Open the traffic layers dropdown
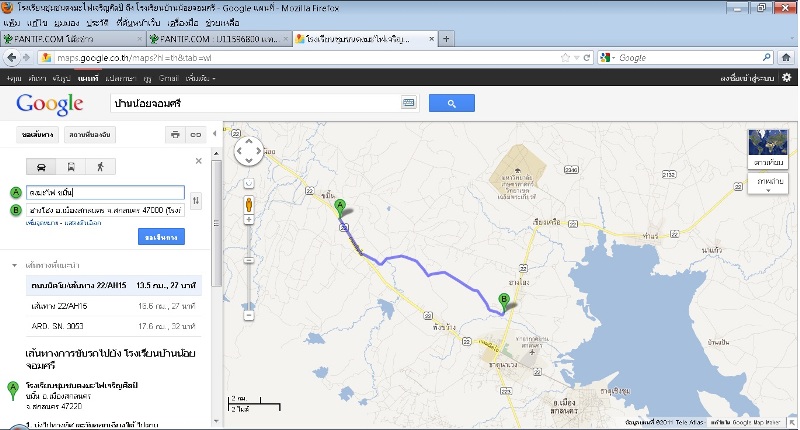 (768, 184)
